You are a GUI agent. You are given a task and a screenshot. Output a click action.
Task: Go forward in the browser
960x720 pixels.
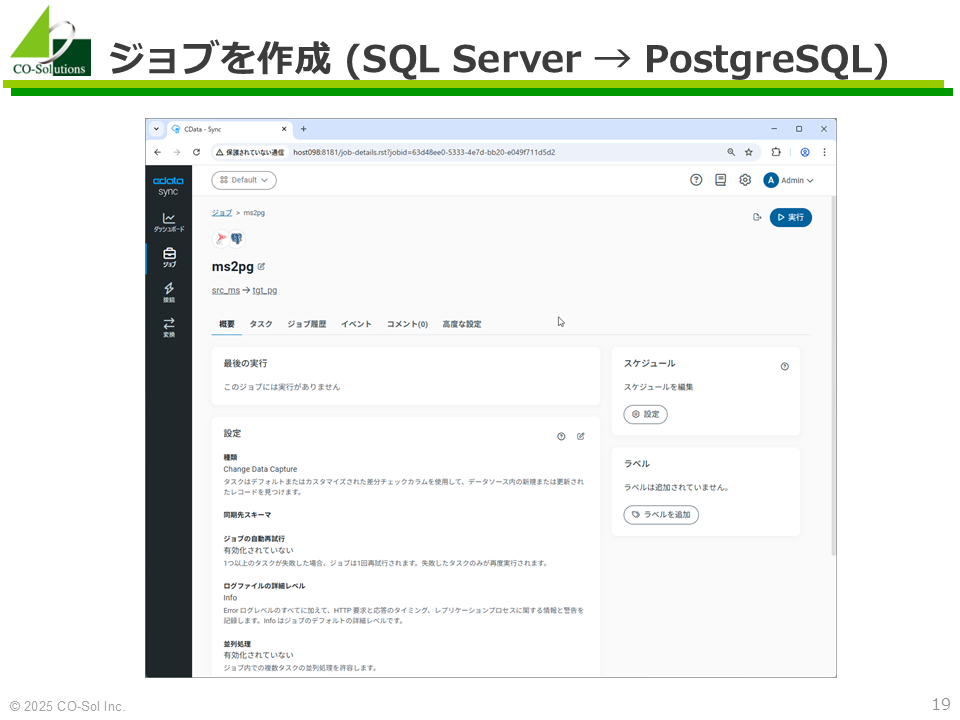[177, 152]
